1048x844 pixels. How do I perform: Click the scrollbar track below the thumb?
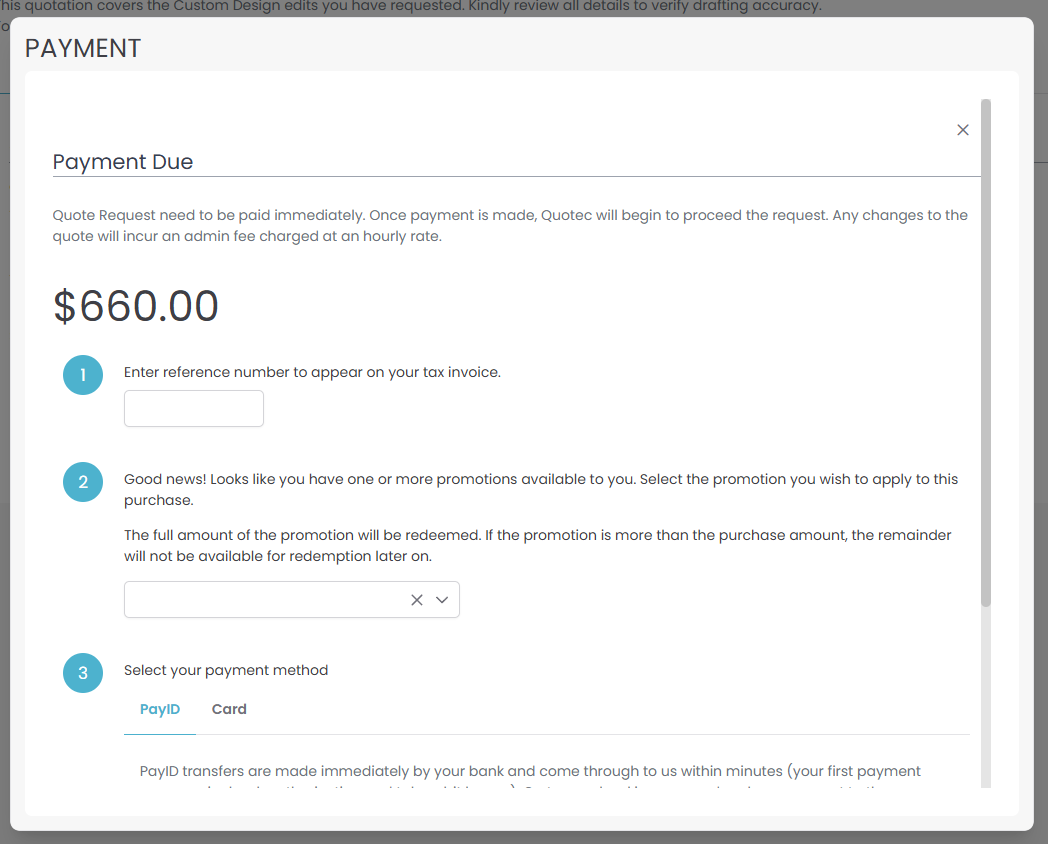click(x=986, y=700)
